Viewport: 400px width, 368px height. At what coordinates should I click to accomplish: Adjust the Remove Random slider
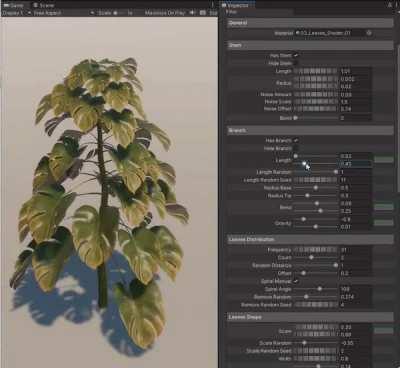coord(316,297)
